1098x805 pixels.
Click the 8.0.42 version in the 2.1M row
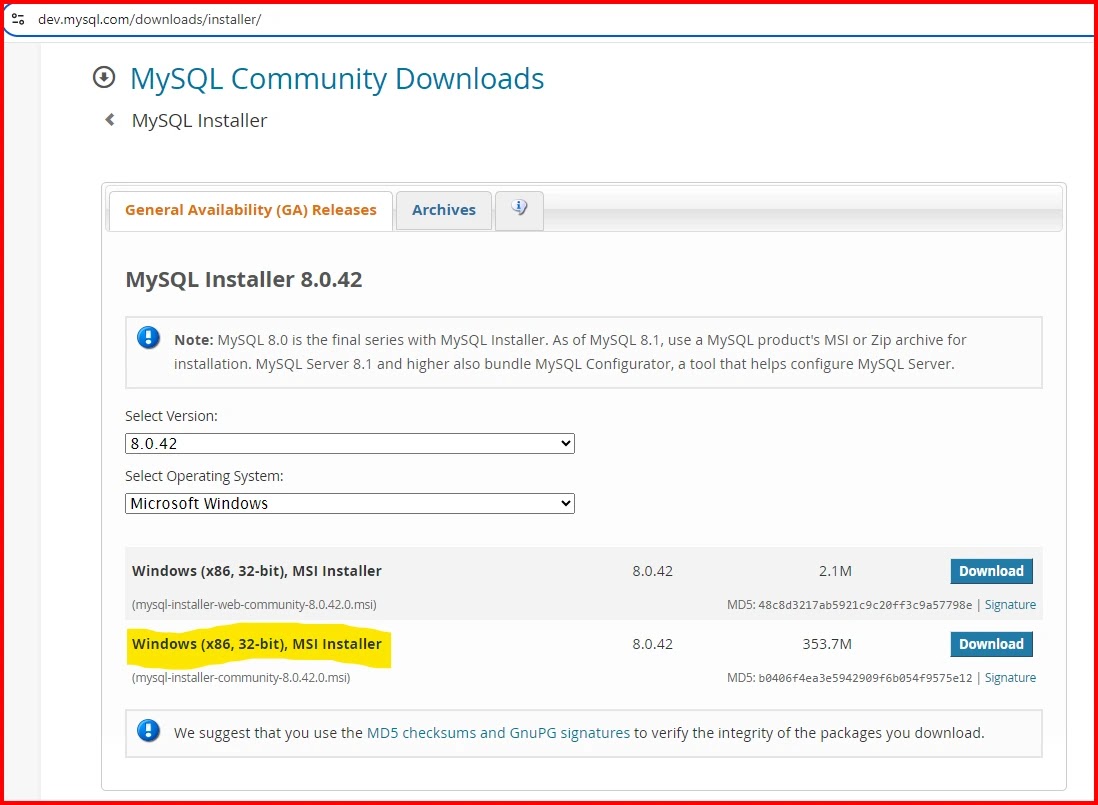tap(653, 571)
